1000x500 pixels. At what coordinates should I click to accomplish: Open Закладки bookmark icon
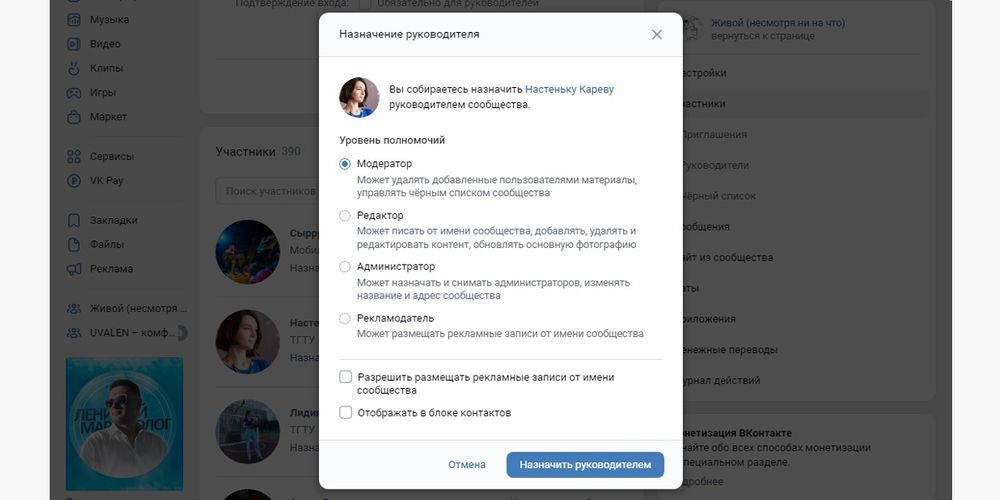click(74, 220)
